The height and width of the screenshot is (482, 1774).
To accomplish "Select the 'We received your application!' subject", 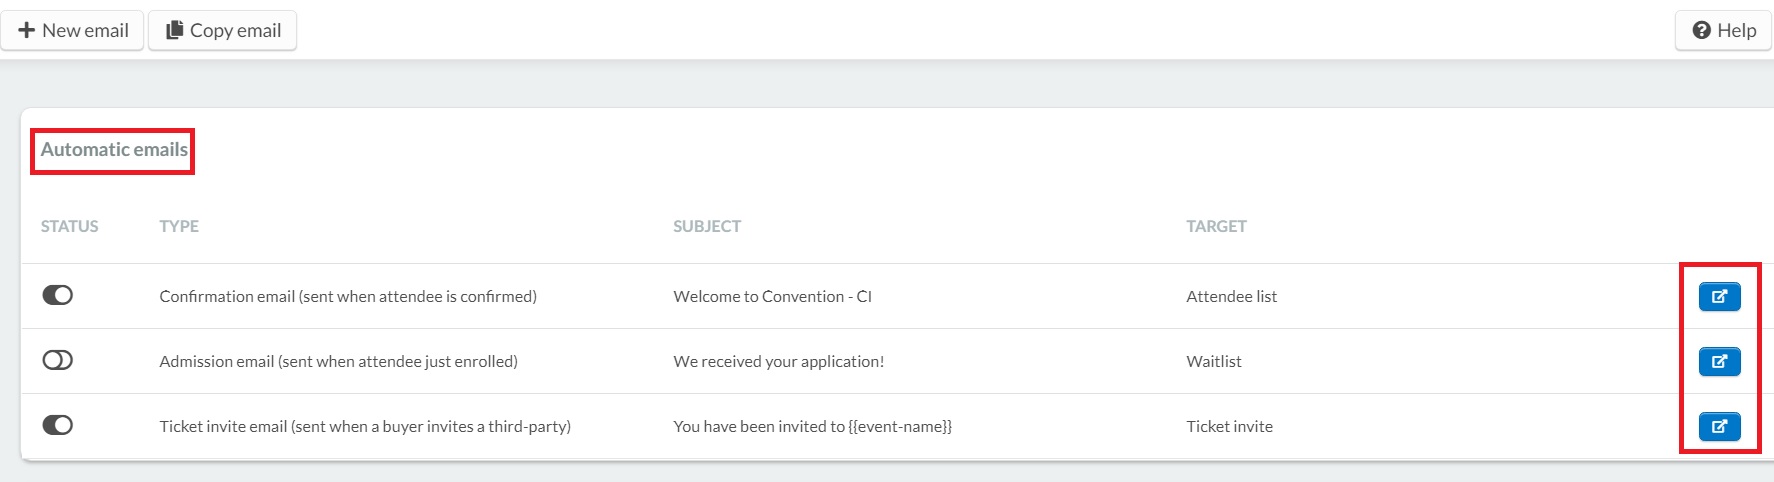I will (x=779, y=361).
